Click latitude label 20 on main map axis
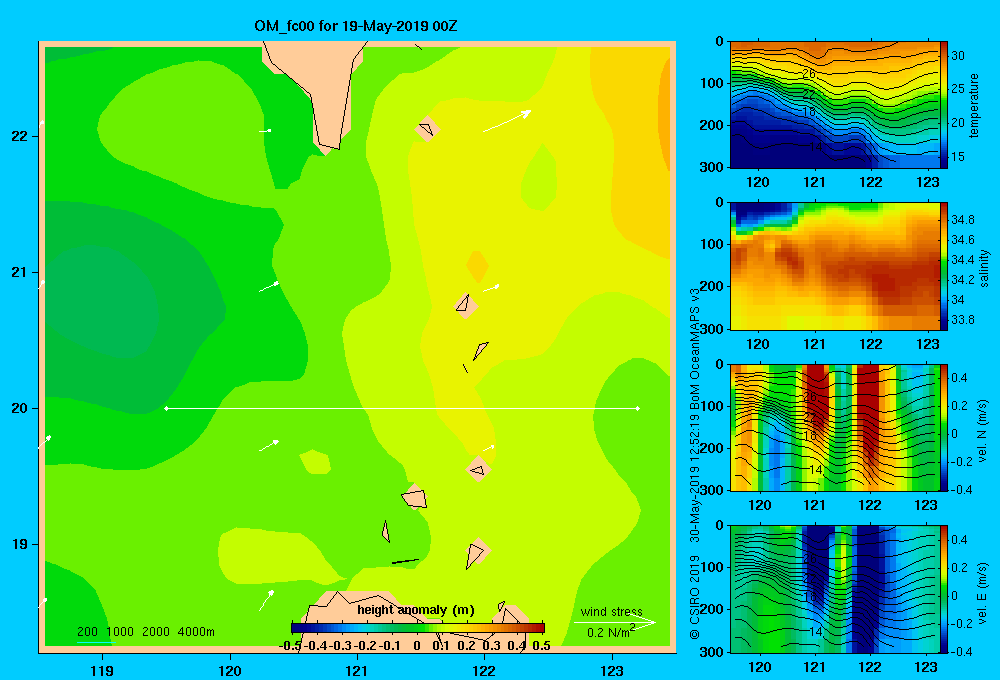The width and height of the screenshot is (1000, 680). coord(20,408)
